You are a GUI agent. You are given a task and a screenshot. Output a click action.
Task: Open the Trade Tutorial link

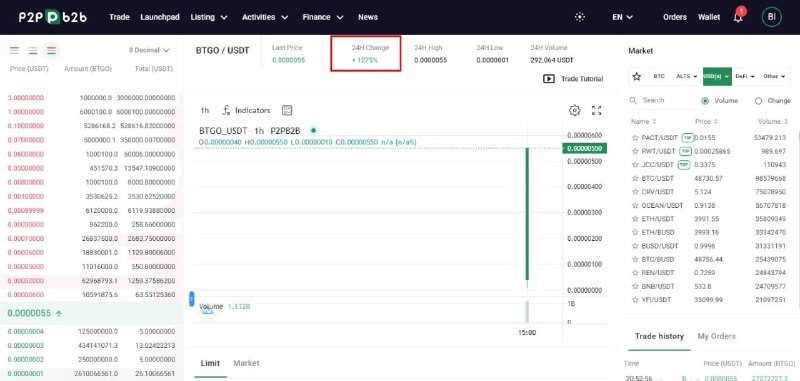pyautogui.click(x=573, y=79)
